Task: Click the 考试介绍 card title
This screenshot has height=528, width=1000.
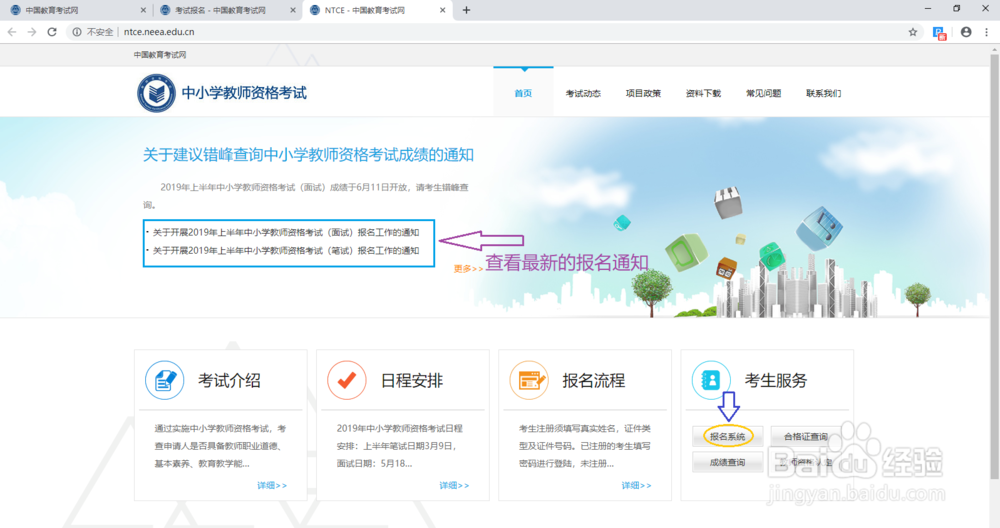Action: tap(229, 381)
